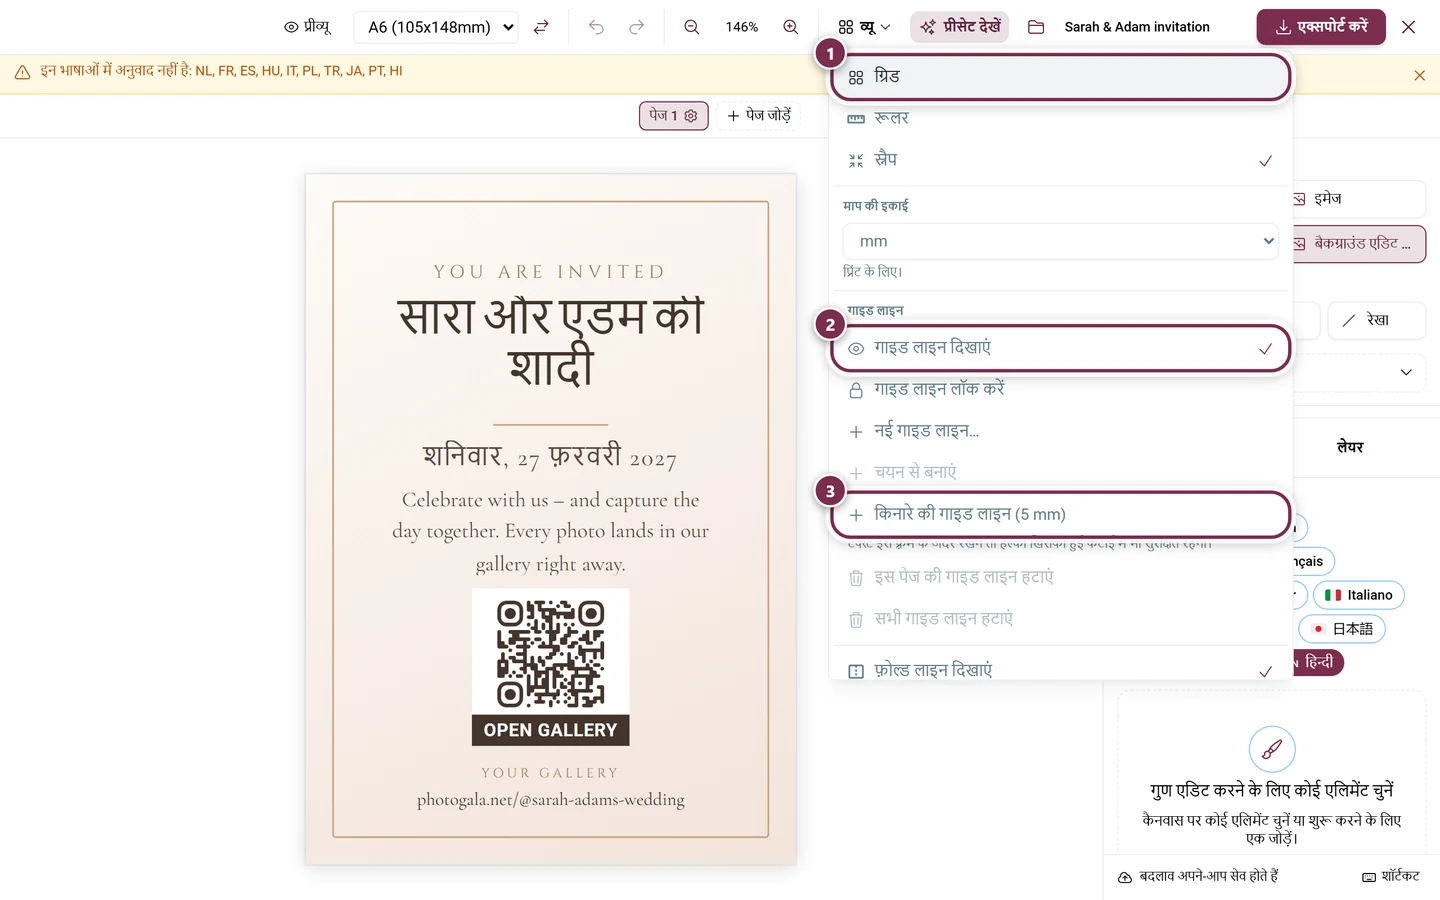Add edge guide lines (5 mm)
Viewport: 1440px width, 900px height.
1060,514
